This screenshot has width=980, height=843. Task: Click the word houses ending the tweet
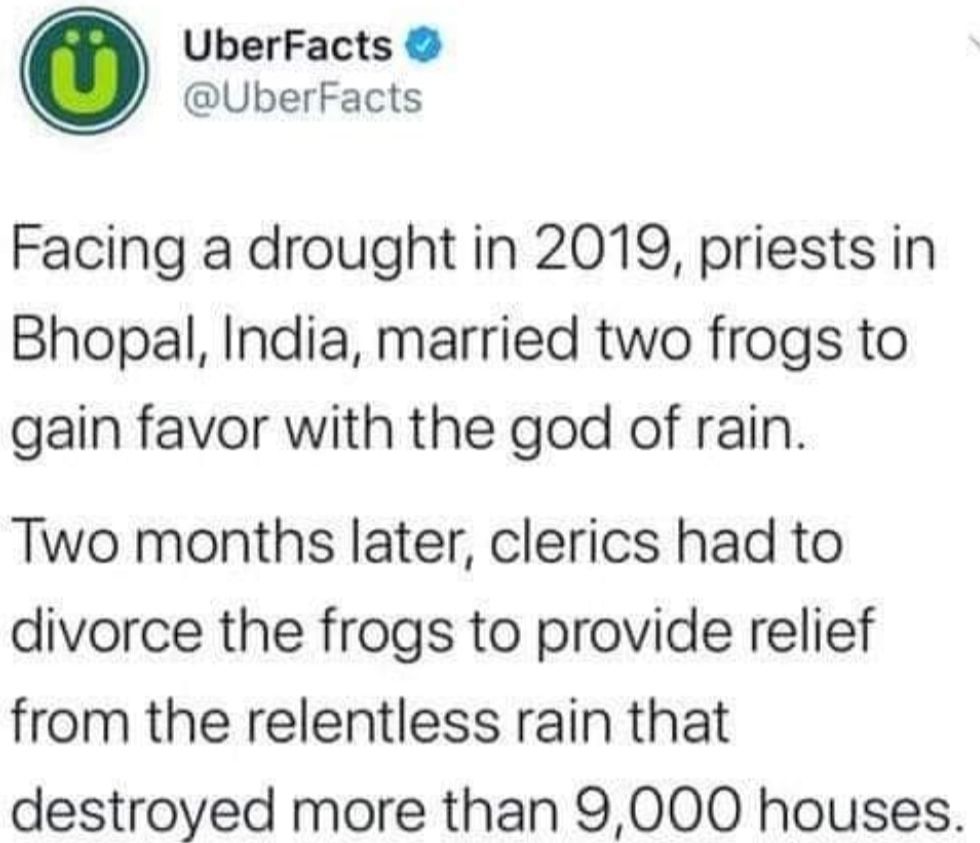pyautogui.click(x=856, y=811)
